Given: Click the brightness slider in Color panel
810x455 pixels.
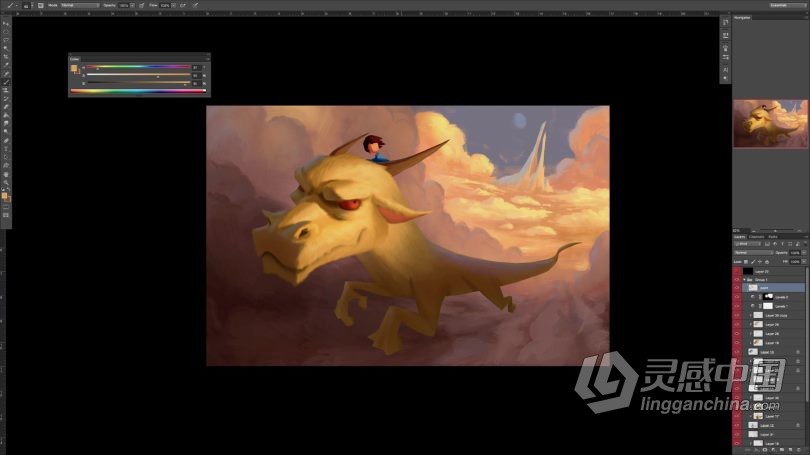Looking at the screenshot, I should pyautogui.click(x=138, y=82).
